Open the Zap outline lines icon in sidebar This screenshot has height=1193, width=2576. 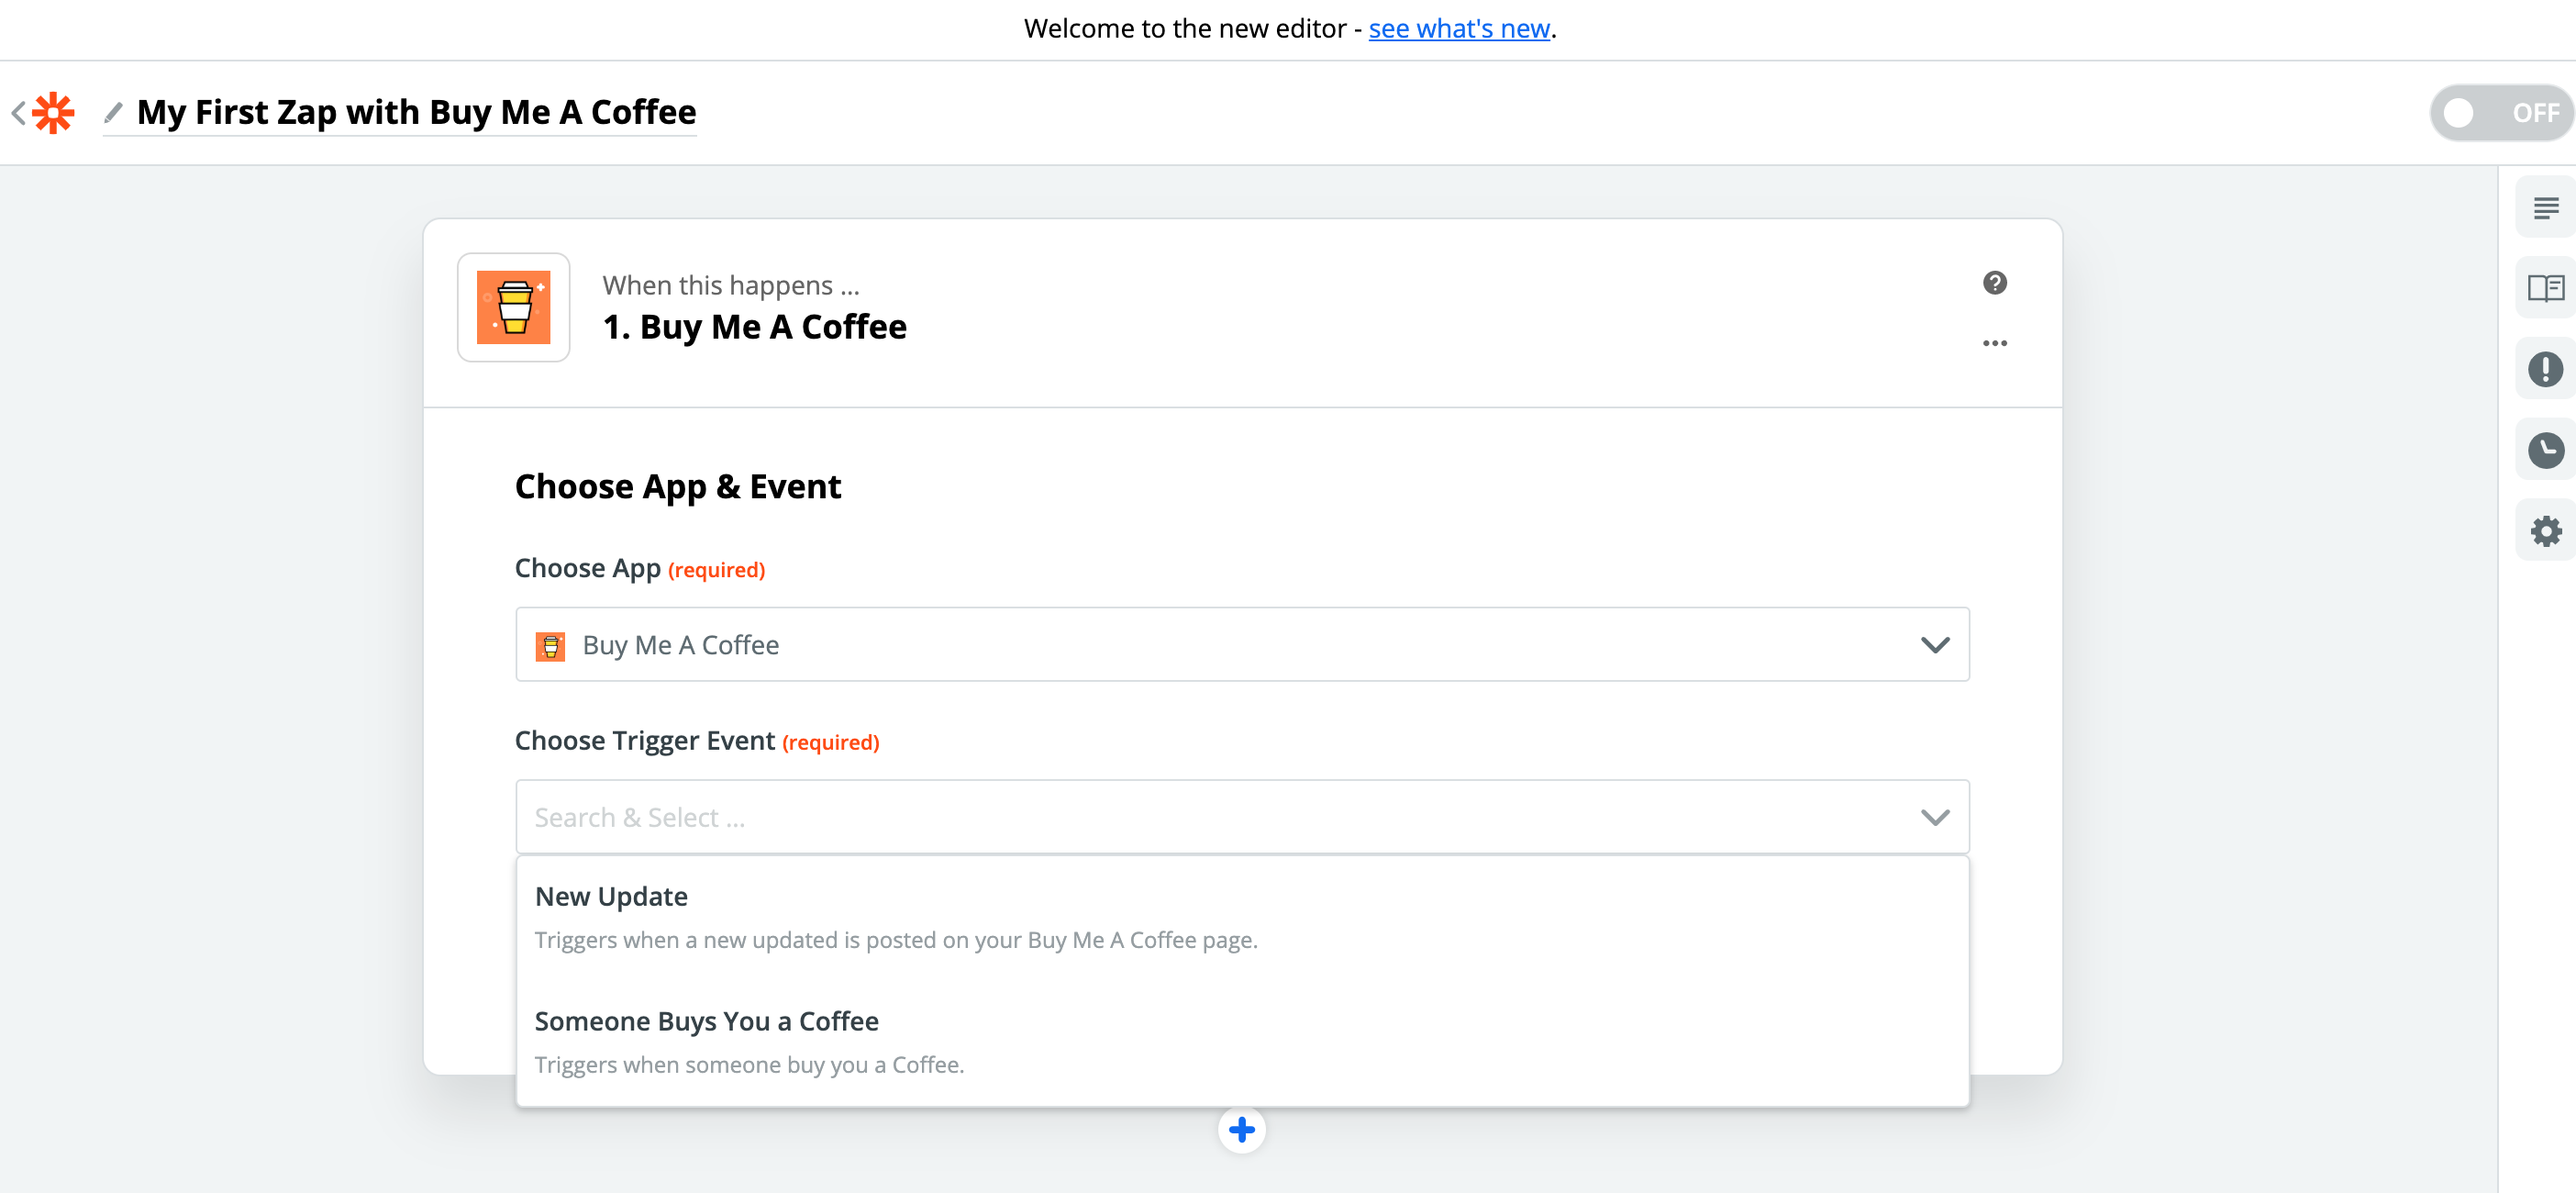[x=2545, y=208]
